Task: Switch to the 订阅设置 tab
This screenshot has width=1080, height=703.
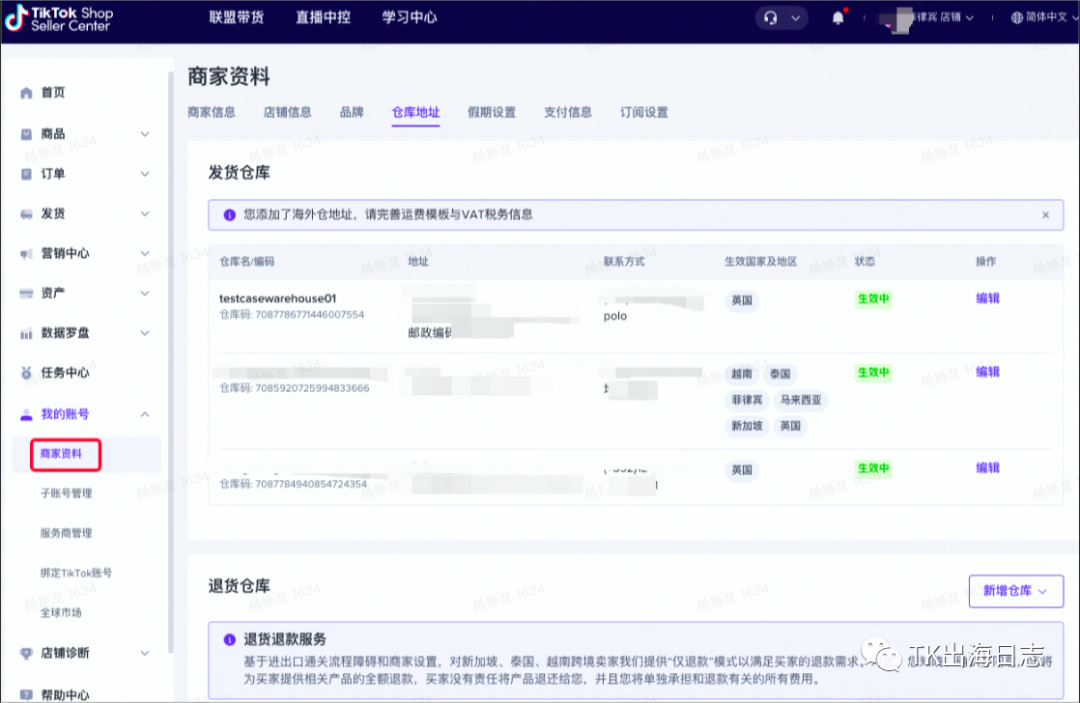Action: tap(644, 112)
